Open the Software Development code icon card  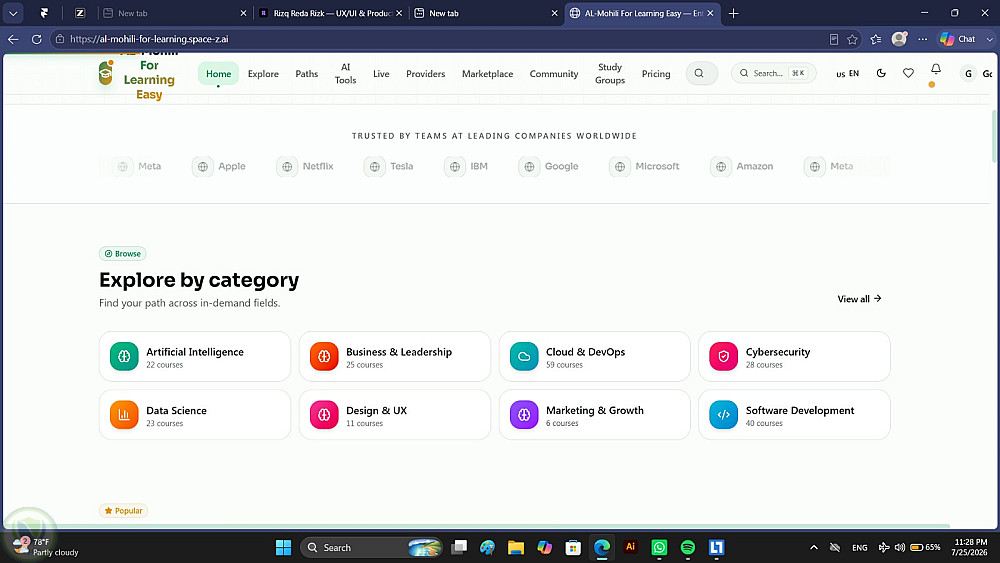(794, 415)
